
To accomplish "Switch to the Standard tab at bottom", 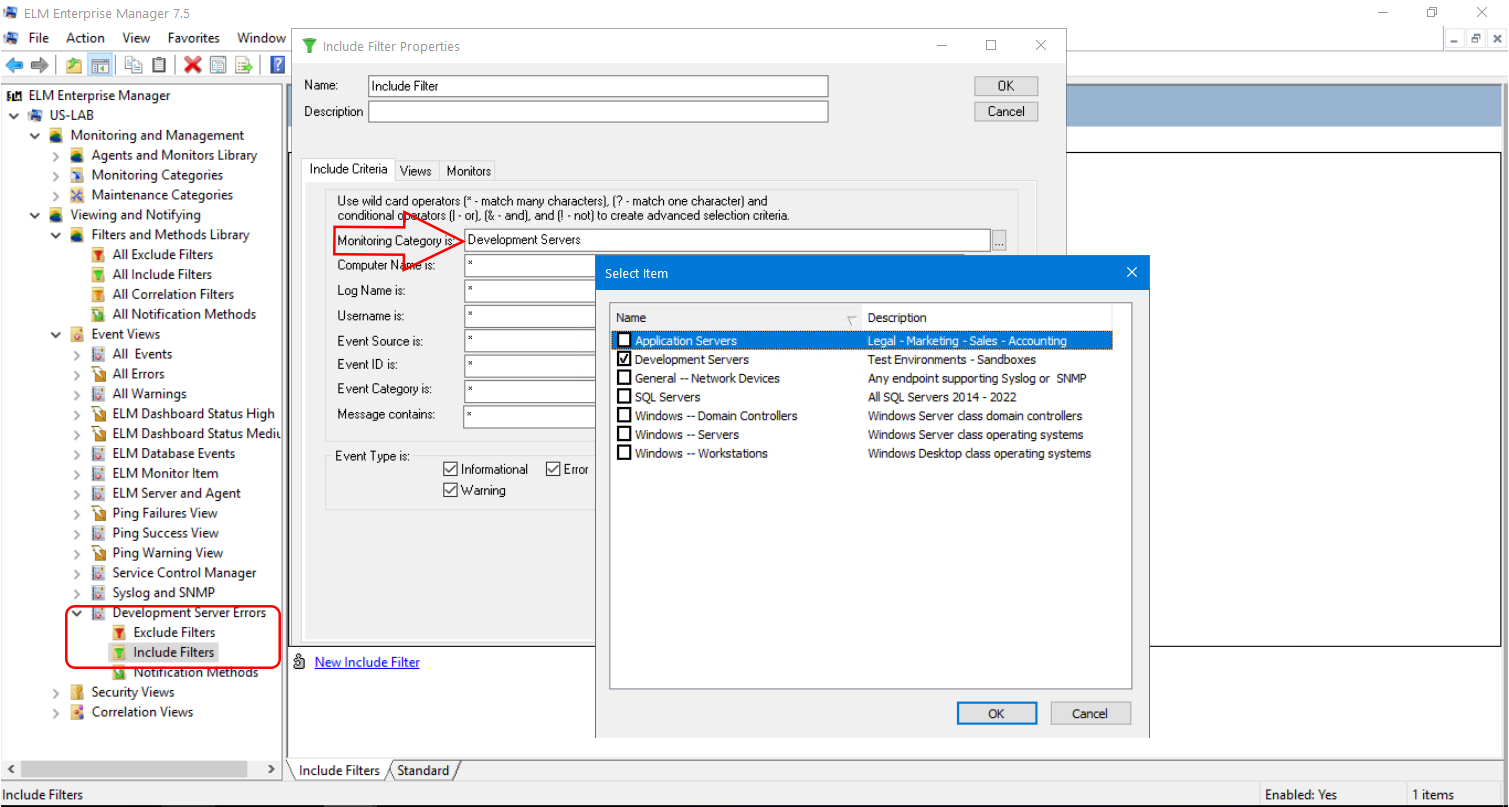I will tap(423, 771).
